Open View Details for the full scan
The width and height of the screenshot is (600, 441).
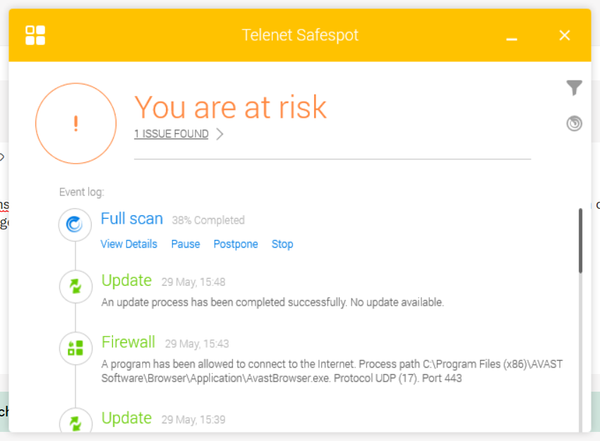[129, 244]
